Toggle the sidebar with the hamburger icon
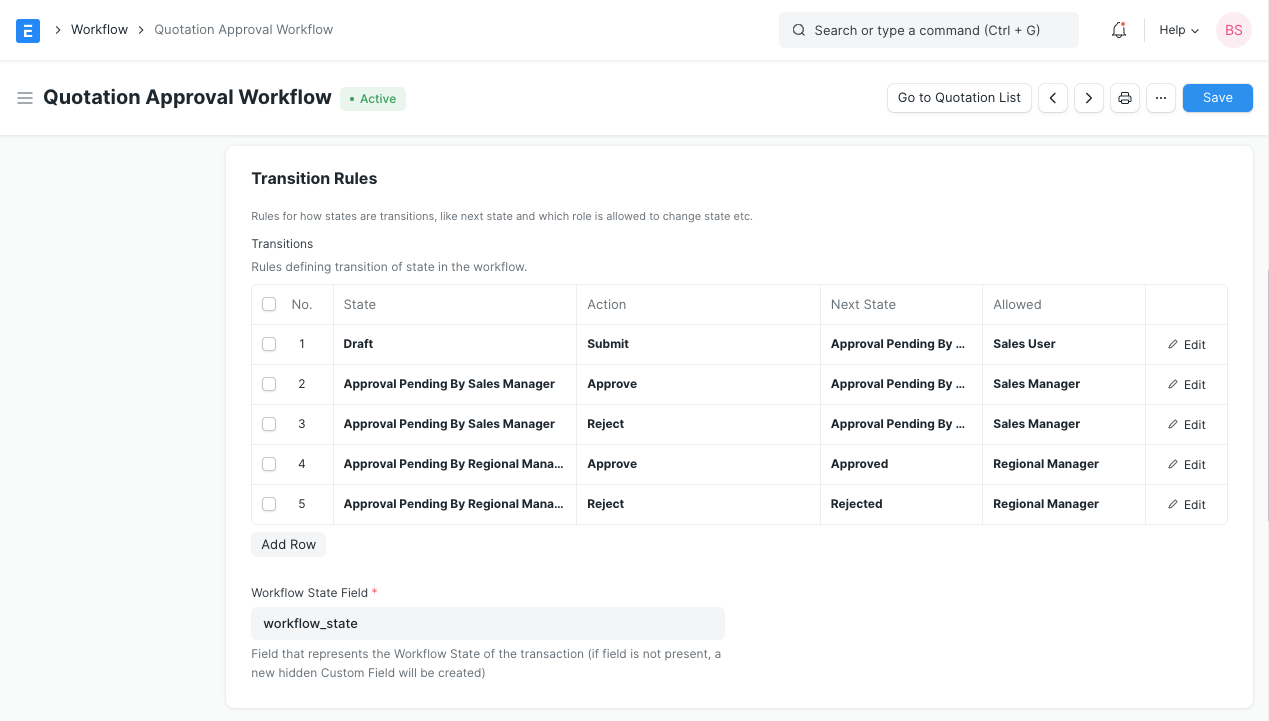 click(x=25, y=97)
